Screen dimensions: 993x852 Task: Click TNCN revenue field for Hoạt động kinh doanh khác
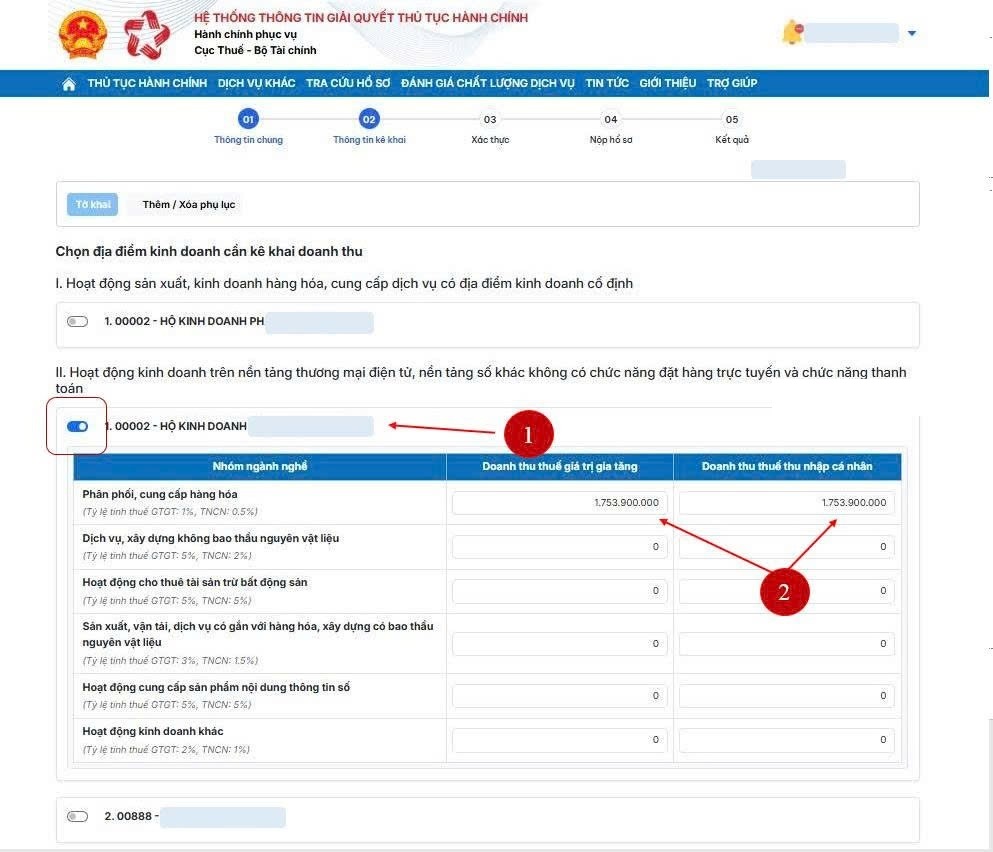pos(786,740)
